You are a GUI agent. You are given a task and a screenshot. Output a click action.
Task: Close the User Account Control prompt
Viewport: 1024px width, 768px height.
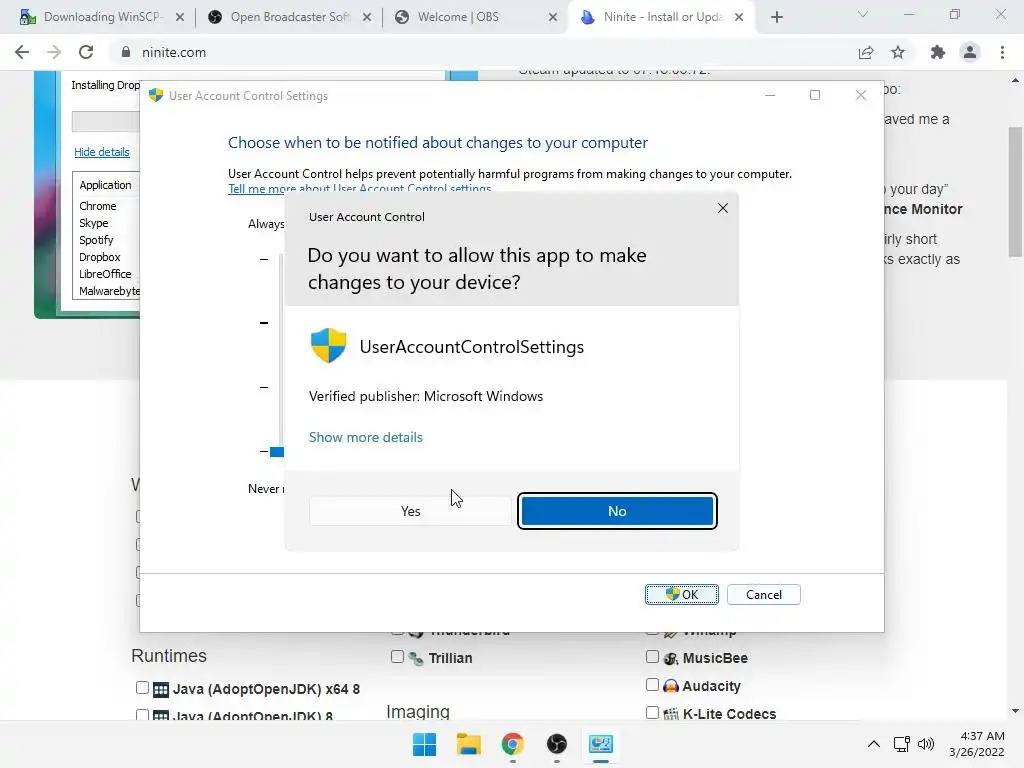pos(722,208)
